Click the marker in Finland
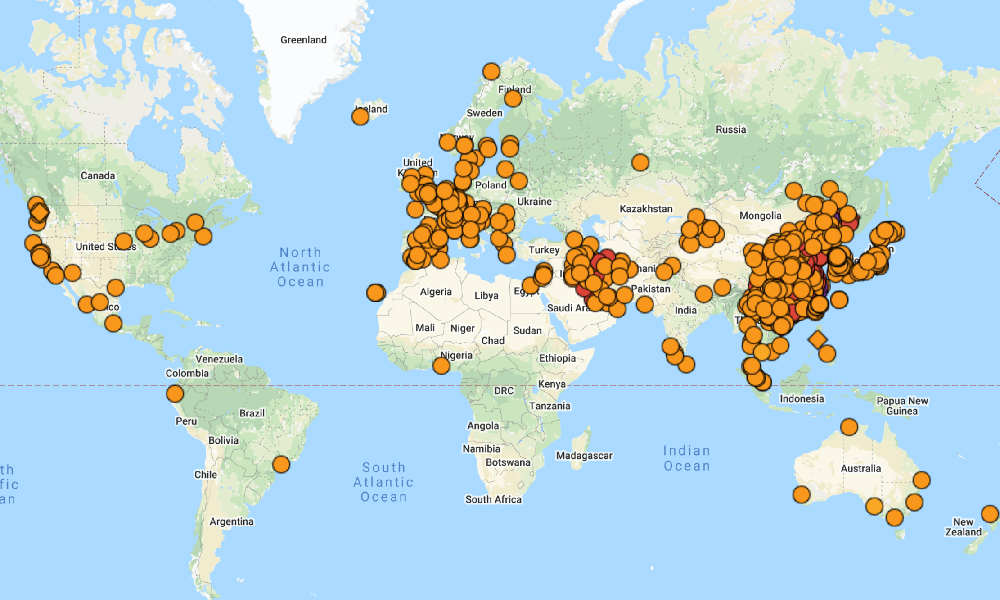The image size is (1000, 600). (513, 98)
